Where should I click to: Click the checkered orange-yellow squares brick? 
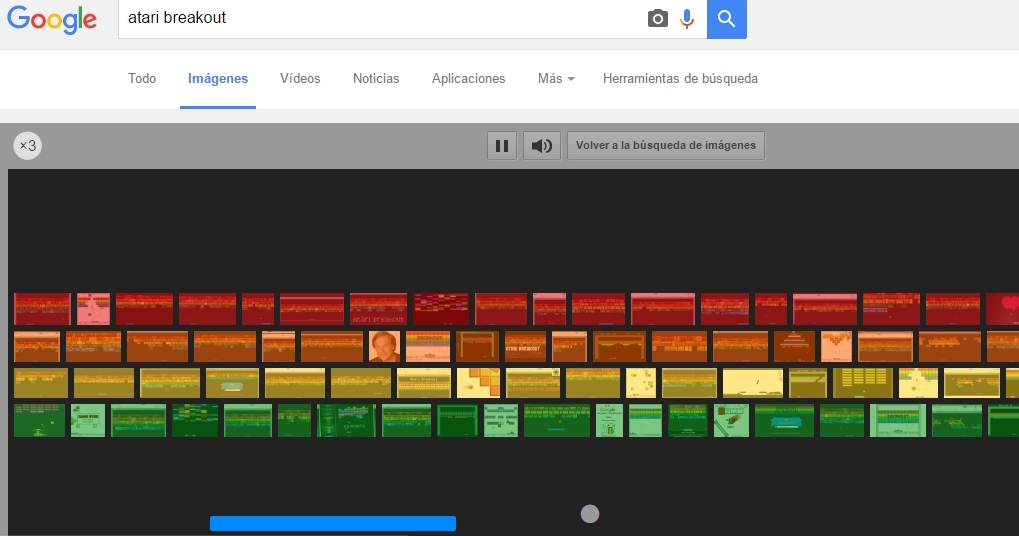click(x=478, y=383)
